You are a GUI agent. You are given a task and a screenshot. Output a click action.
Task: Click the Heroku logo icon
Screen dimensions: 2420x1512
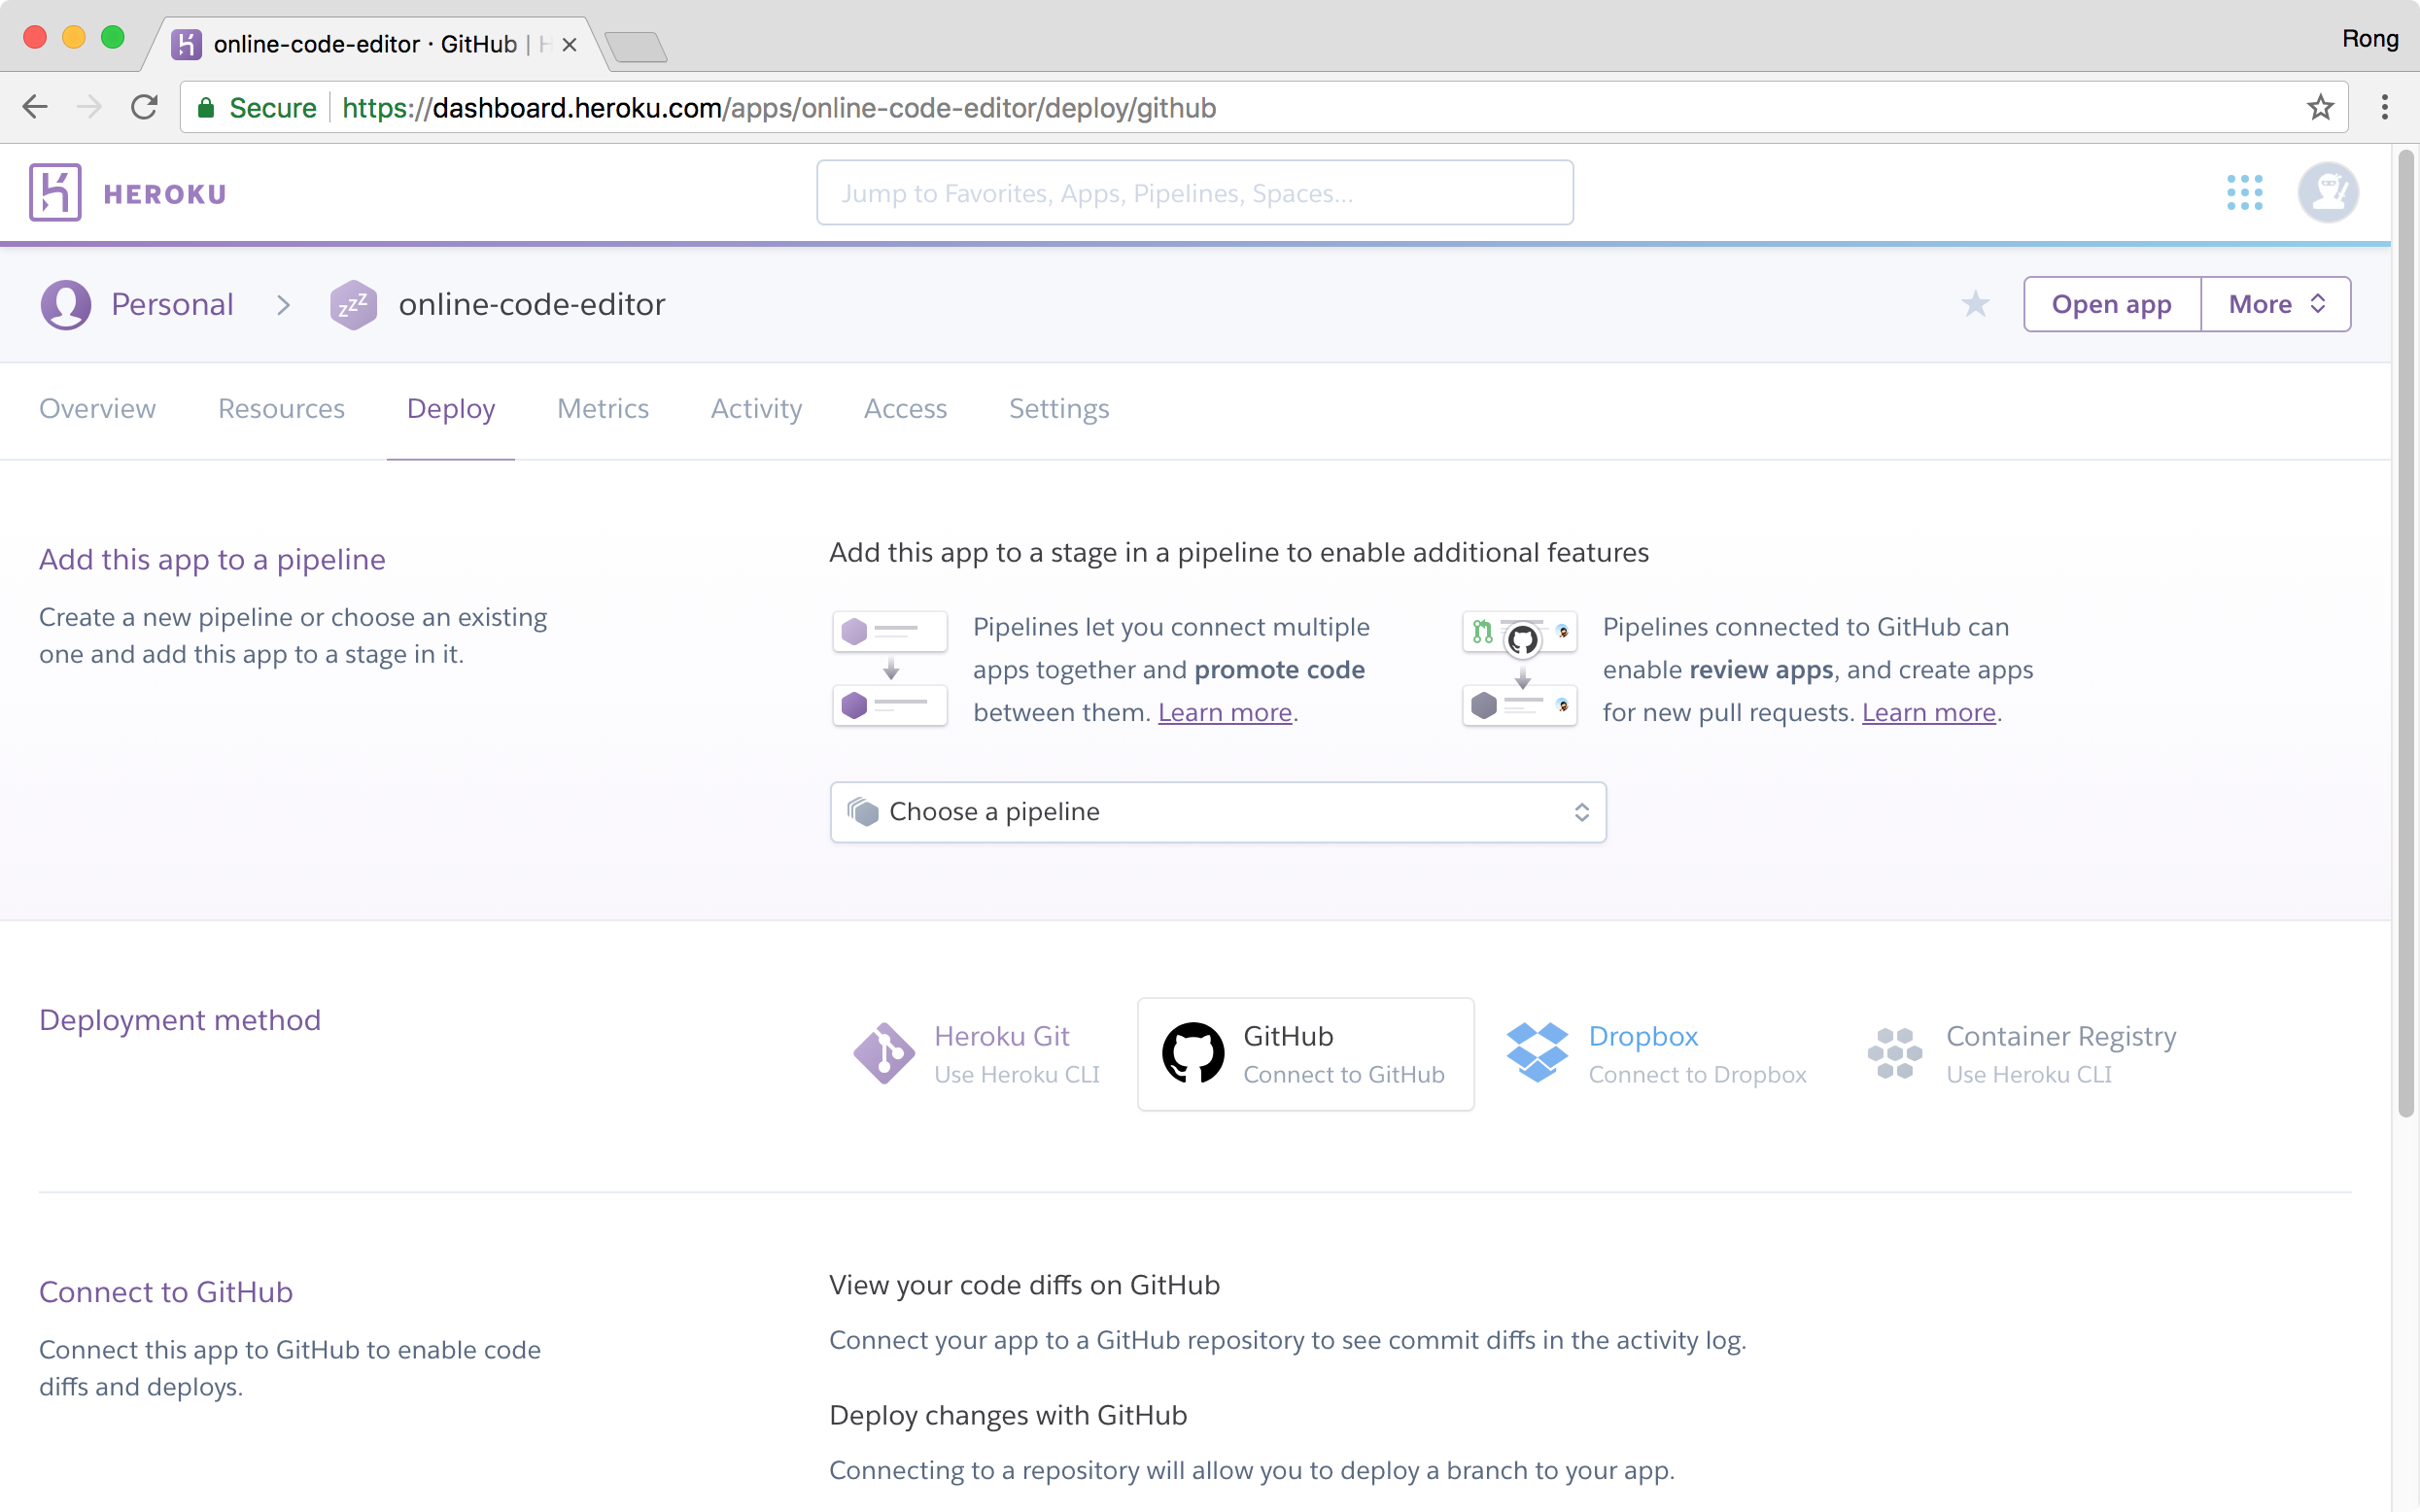55,192
